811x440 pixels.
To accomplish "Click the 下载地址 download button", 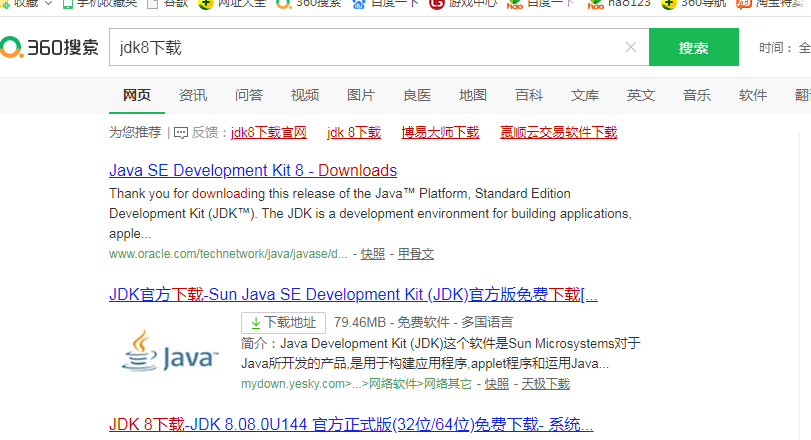I will coord(283,323).
